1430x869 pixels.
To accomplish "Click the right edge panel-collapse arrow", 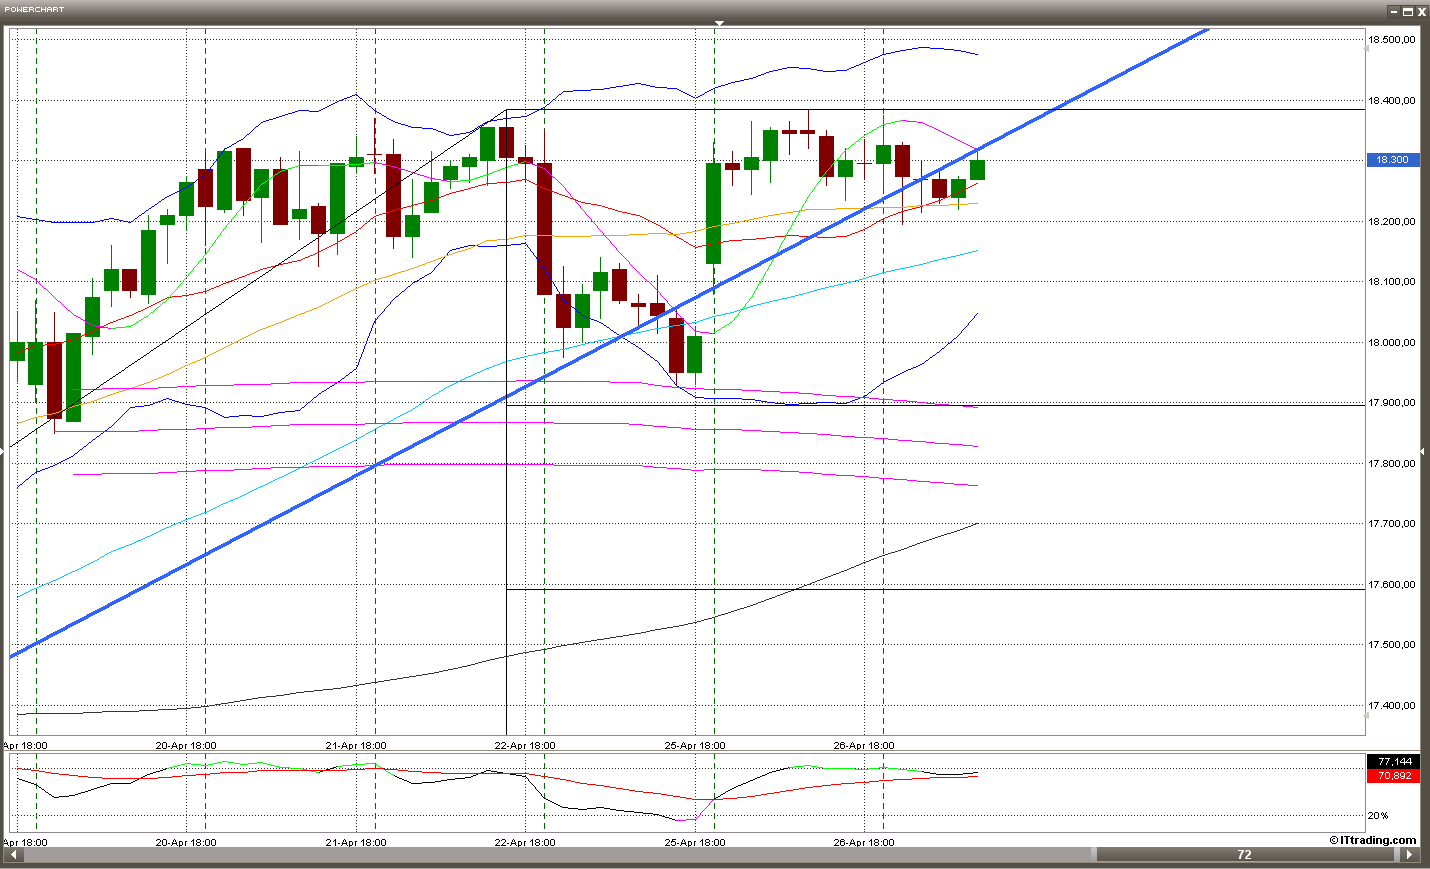I will (x=1423, y=452).
